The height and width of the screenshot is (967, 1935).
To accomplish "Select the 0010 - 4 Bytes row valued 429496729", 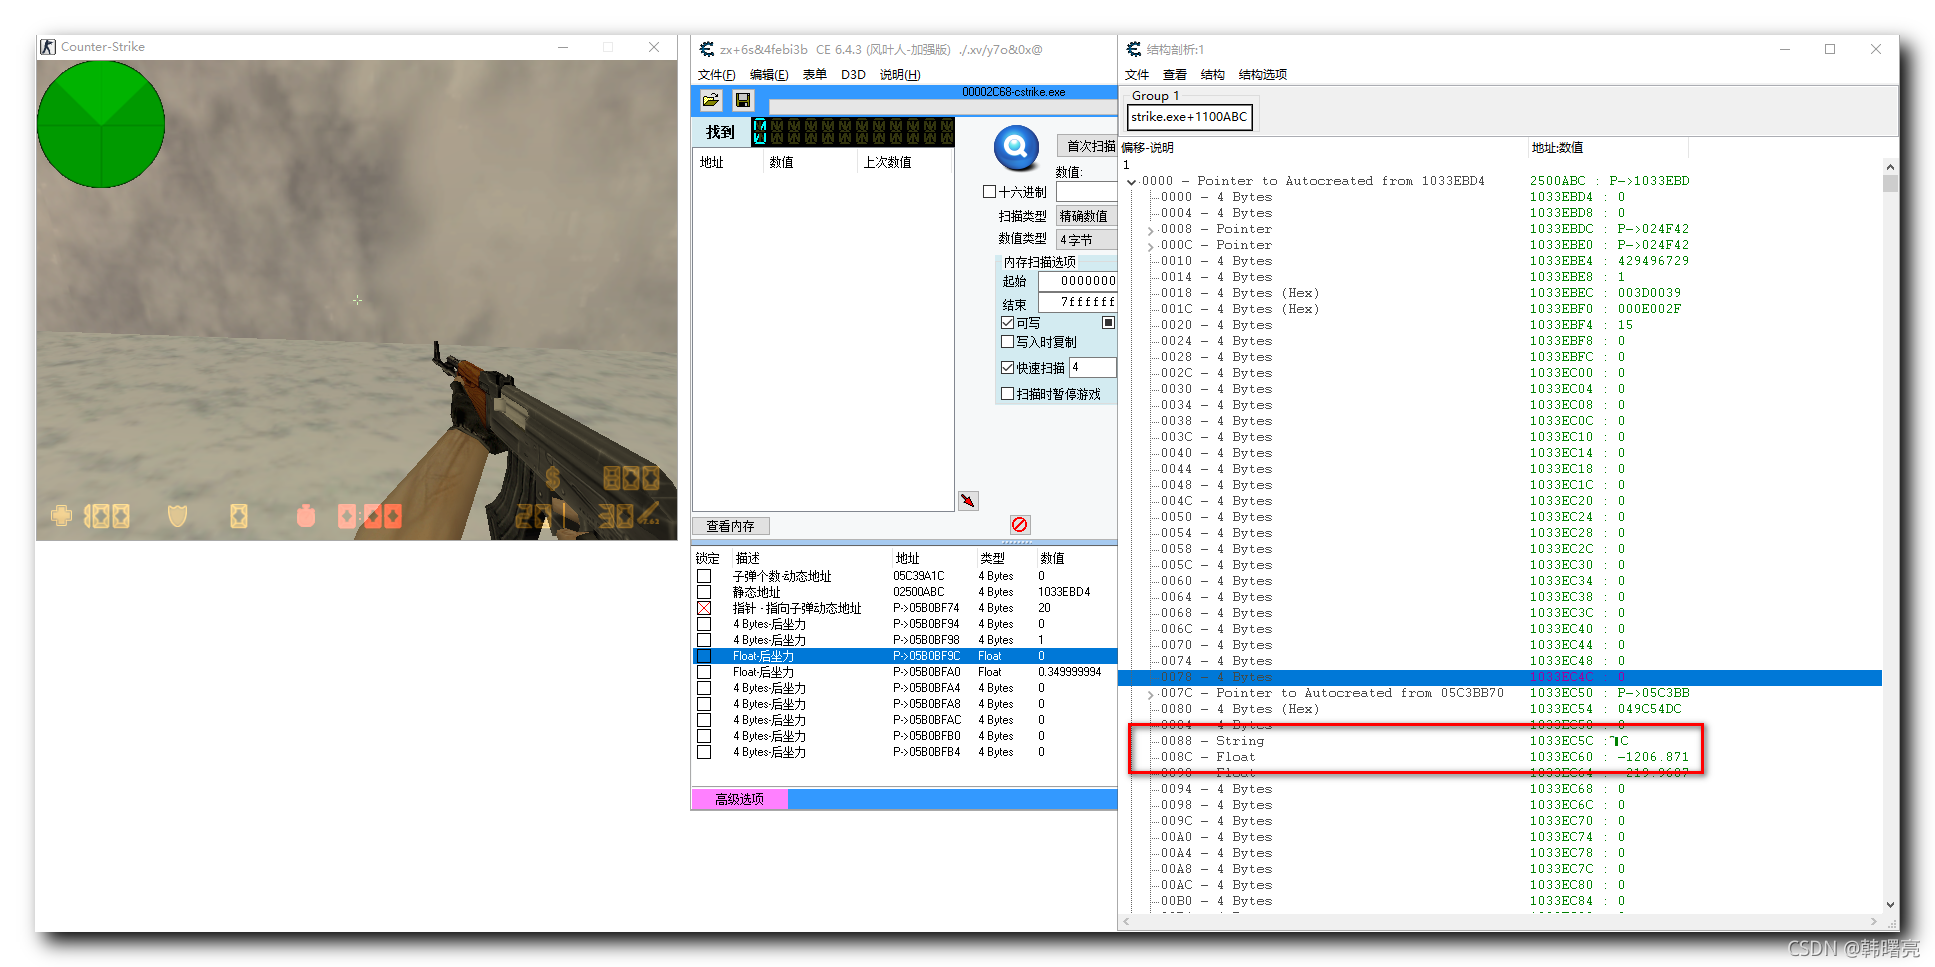I will [1500, 261].
